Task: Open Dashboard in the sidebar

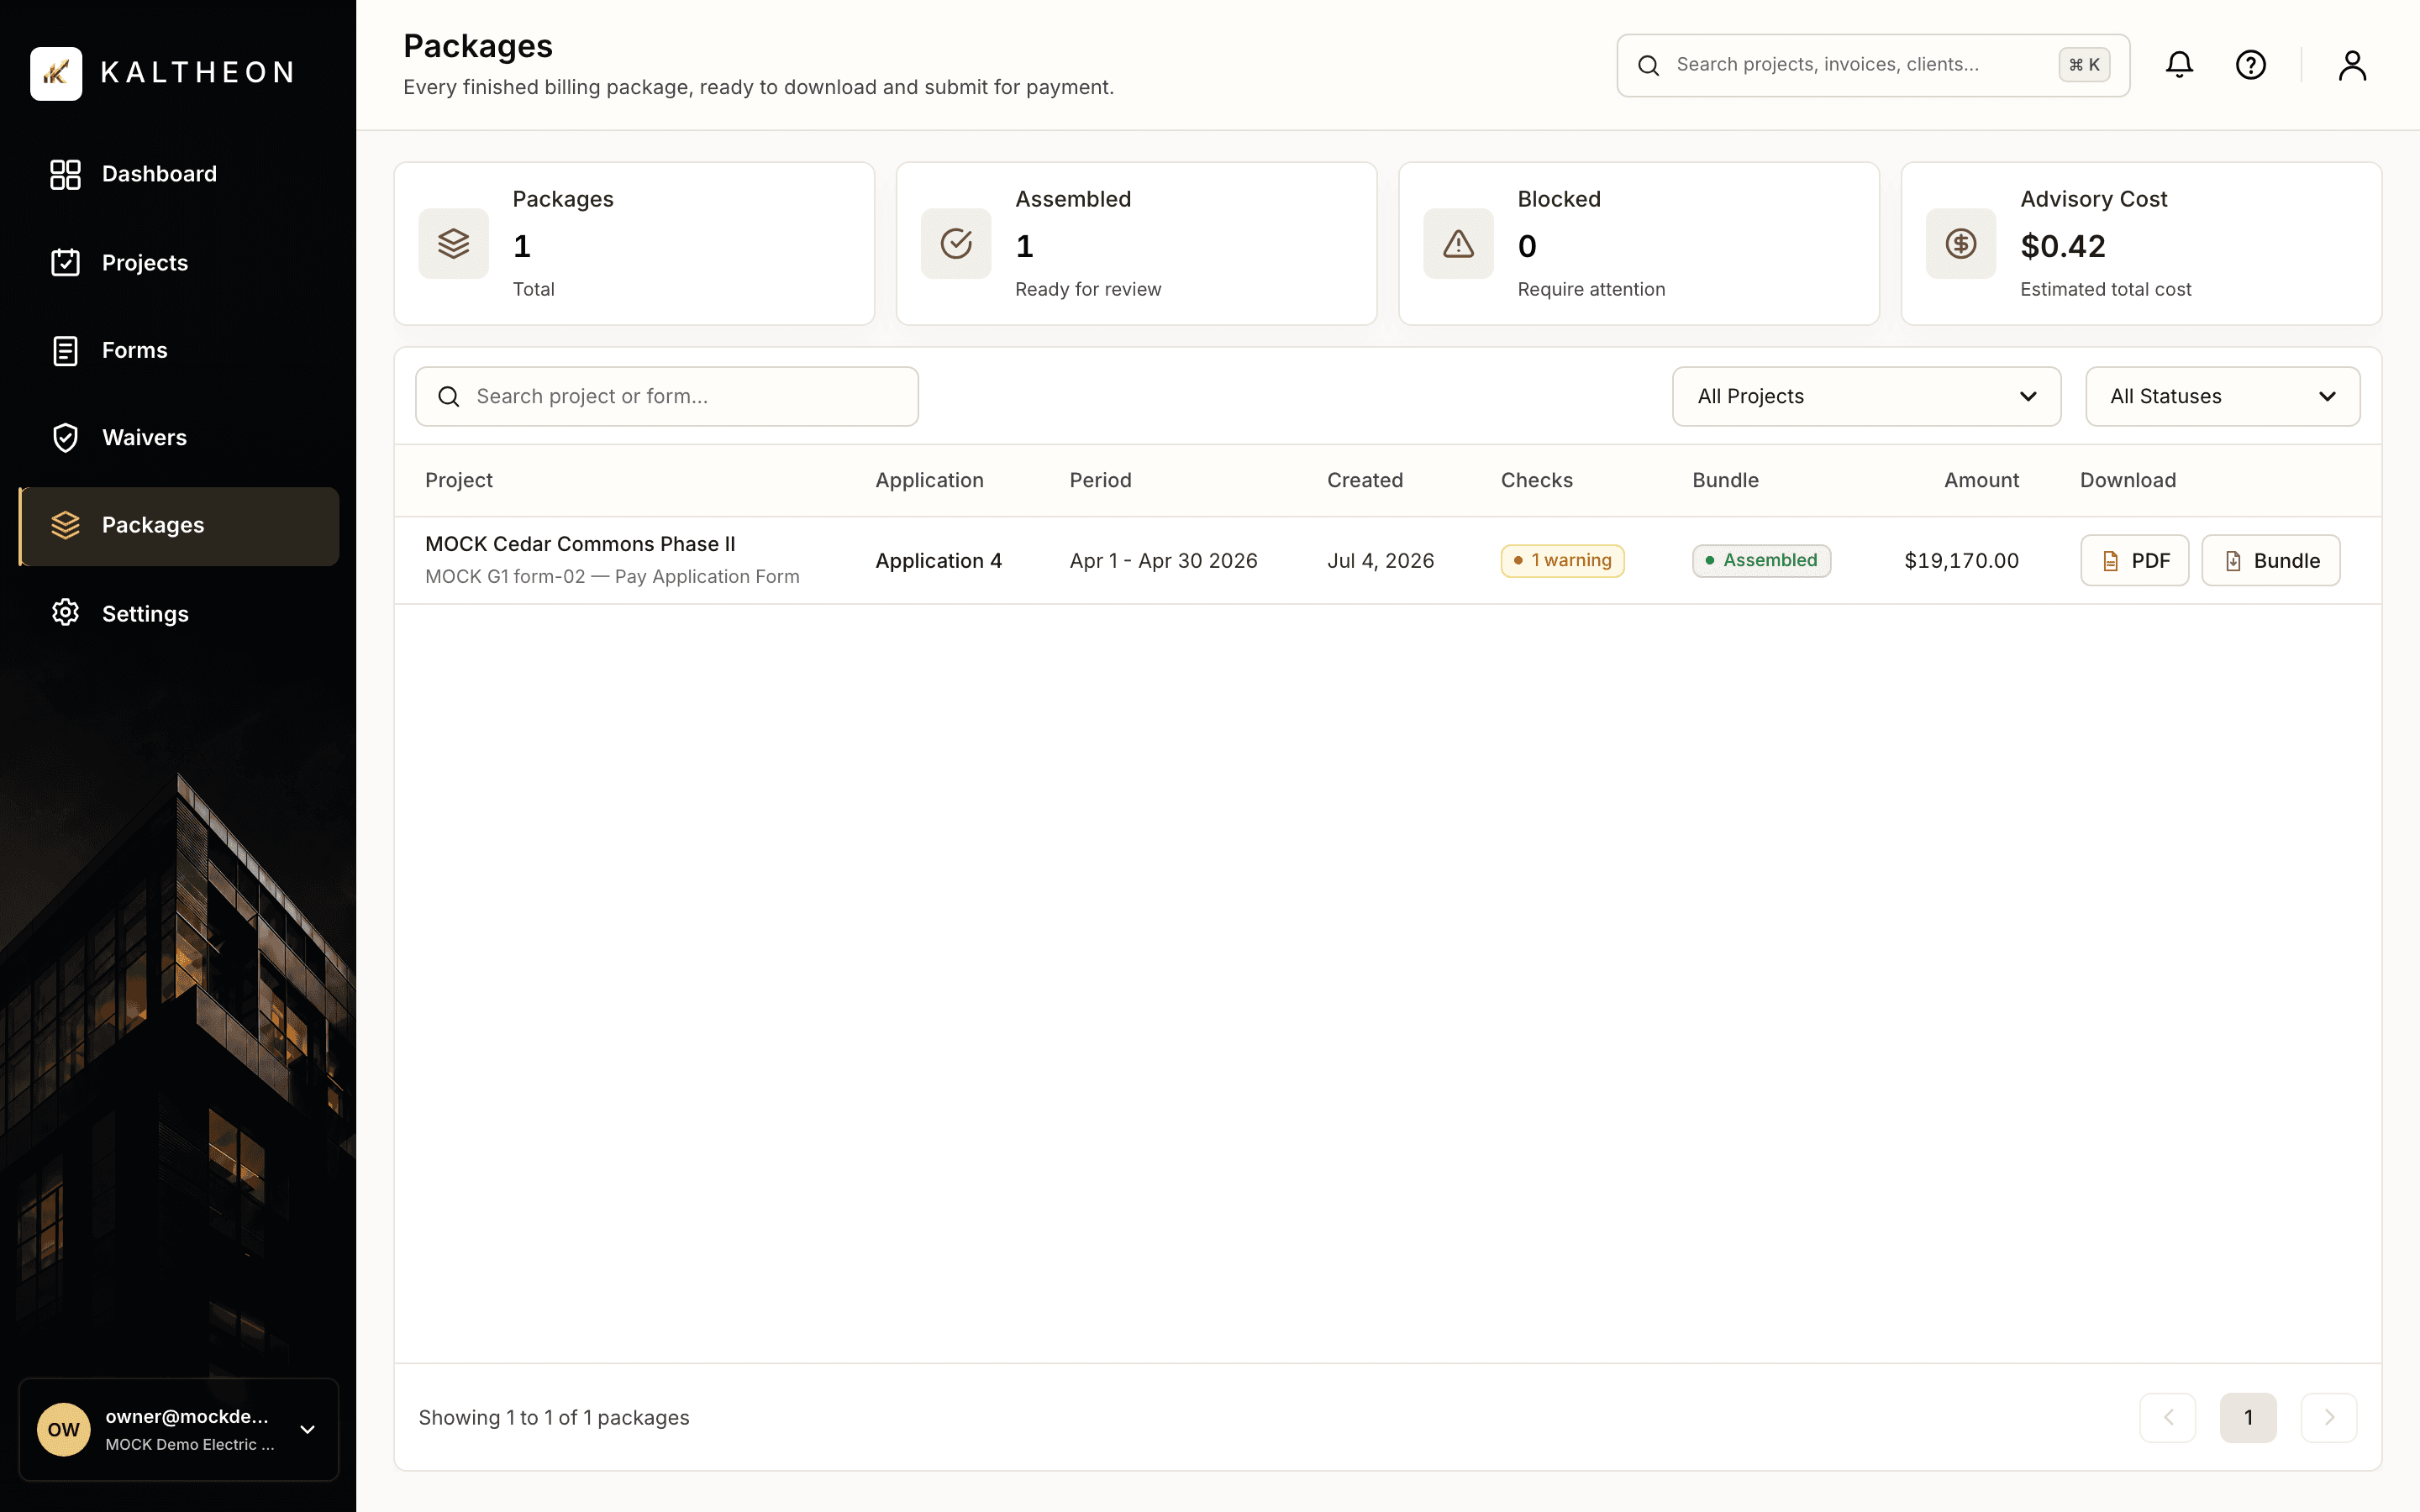Action: [179, 174]
